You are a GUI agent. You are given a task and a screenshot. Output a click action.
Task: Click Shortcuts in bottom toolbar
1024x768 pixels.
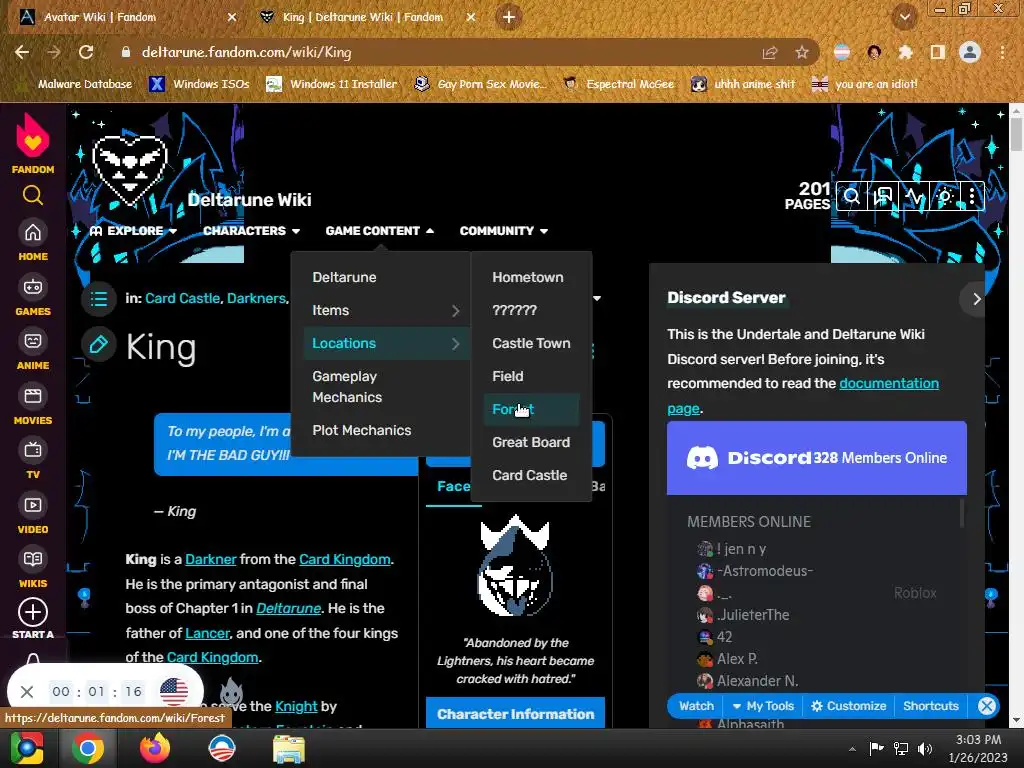931,706
